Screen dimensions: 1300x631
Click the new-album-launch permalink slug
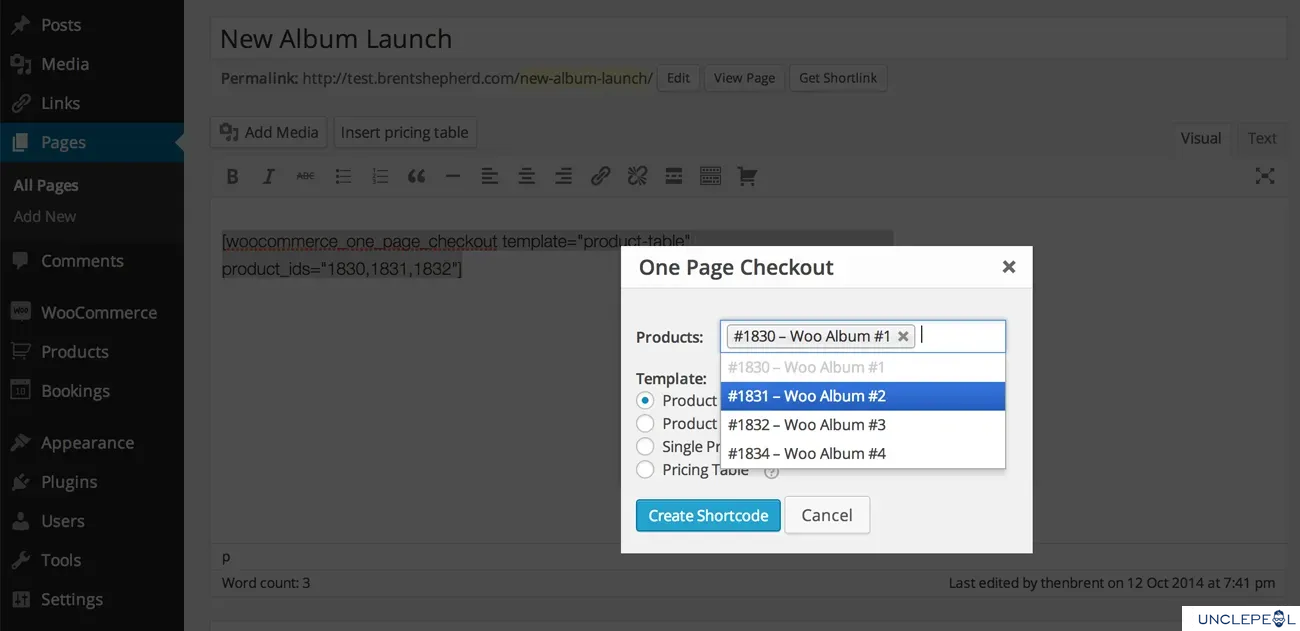[585, 78]
